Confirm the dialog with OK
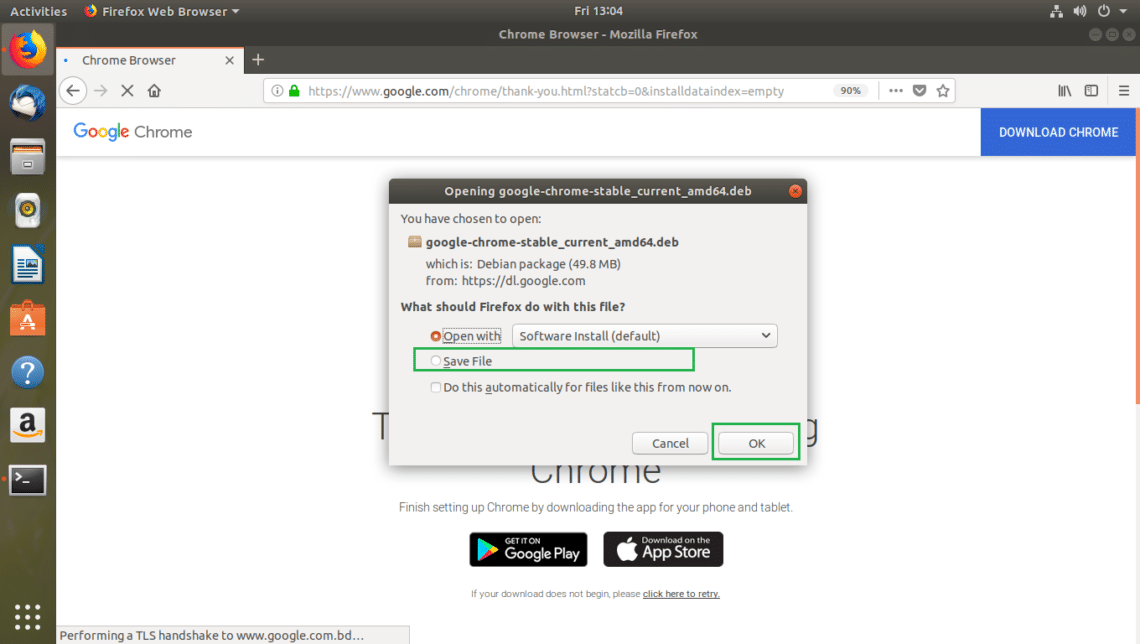 [x=756, y=443]
